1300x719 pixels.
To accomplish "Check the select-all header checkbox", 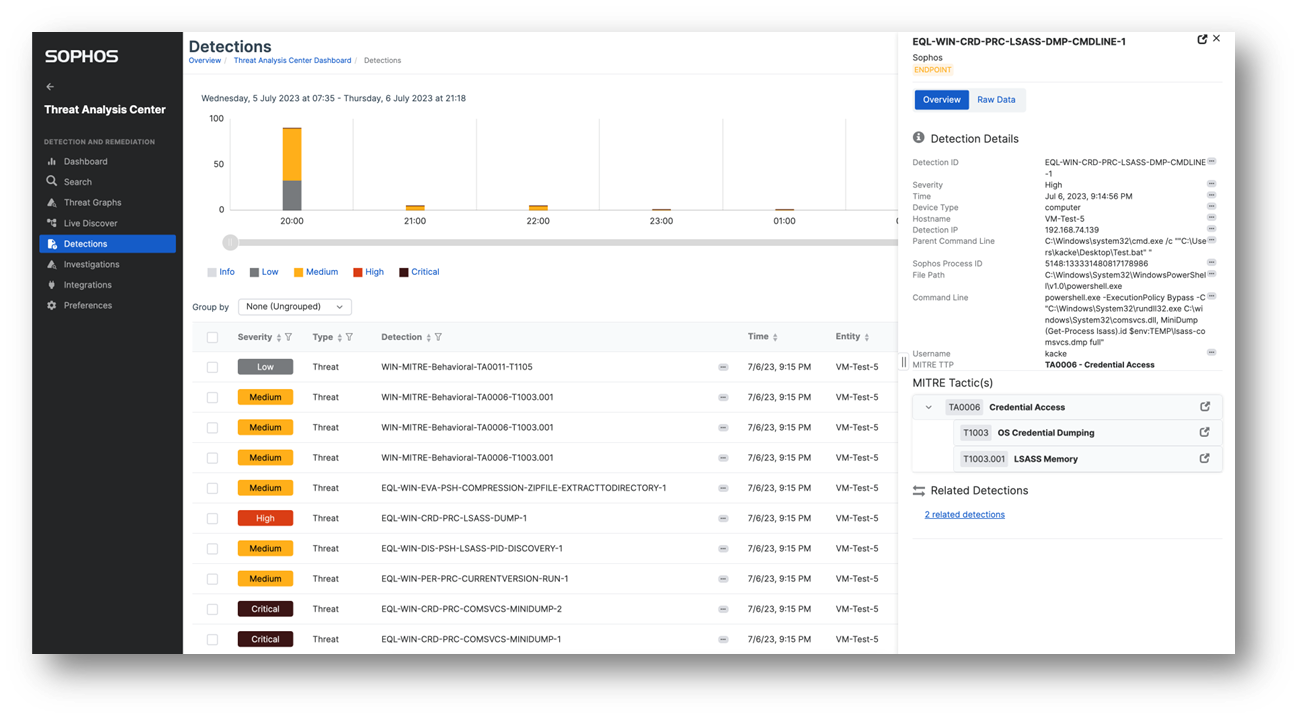I will coord(212,337).
